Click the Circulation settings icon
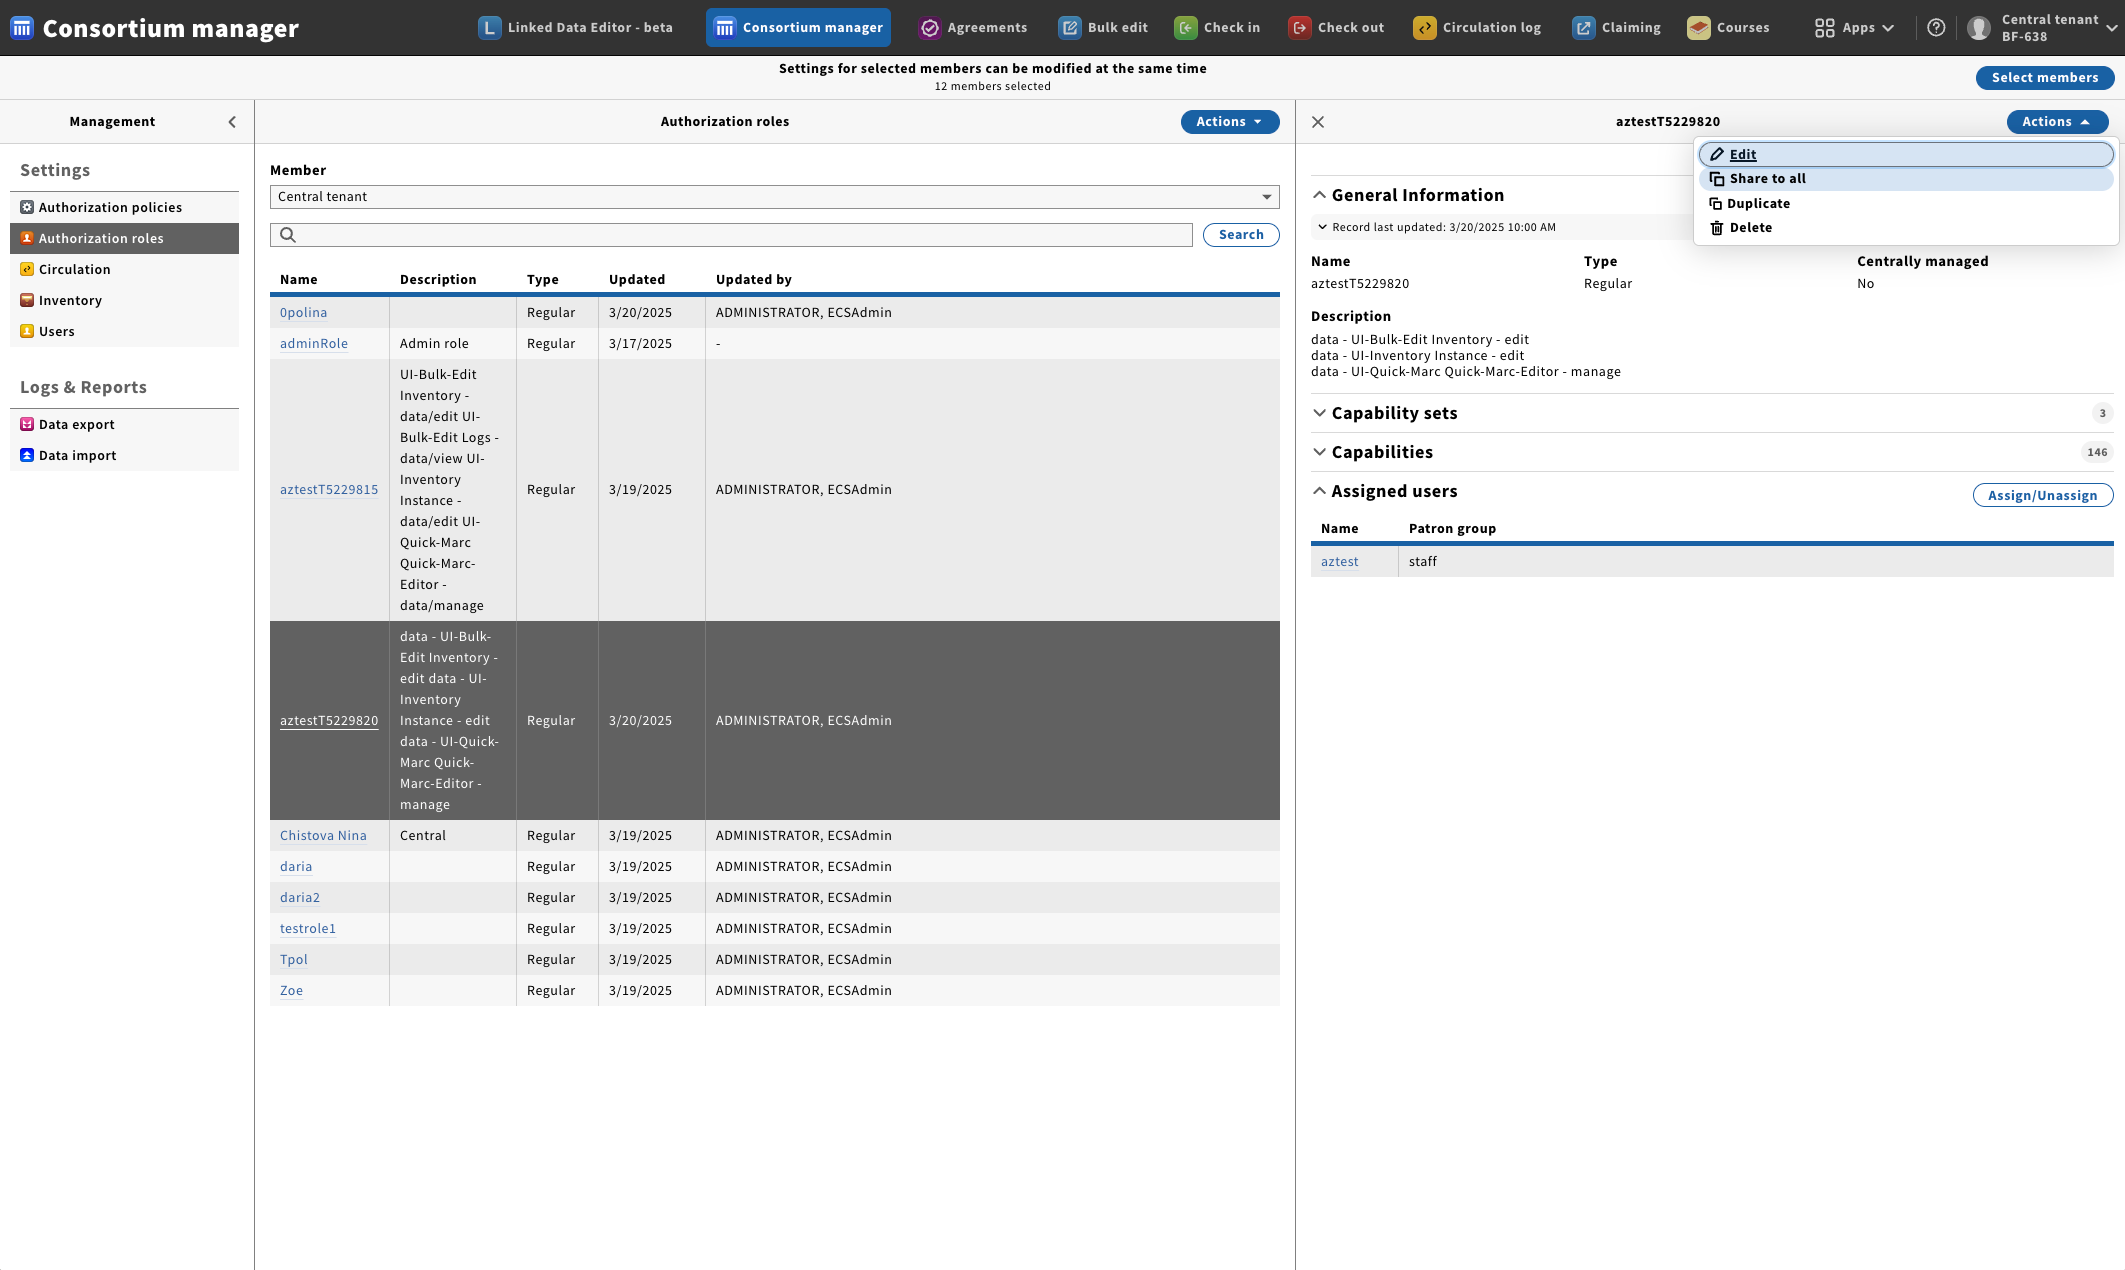 point(27,269)
